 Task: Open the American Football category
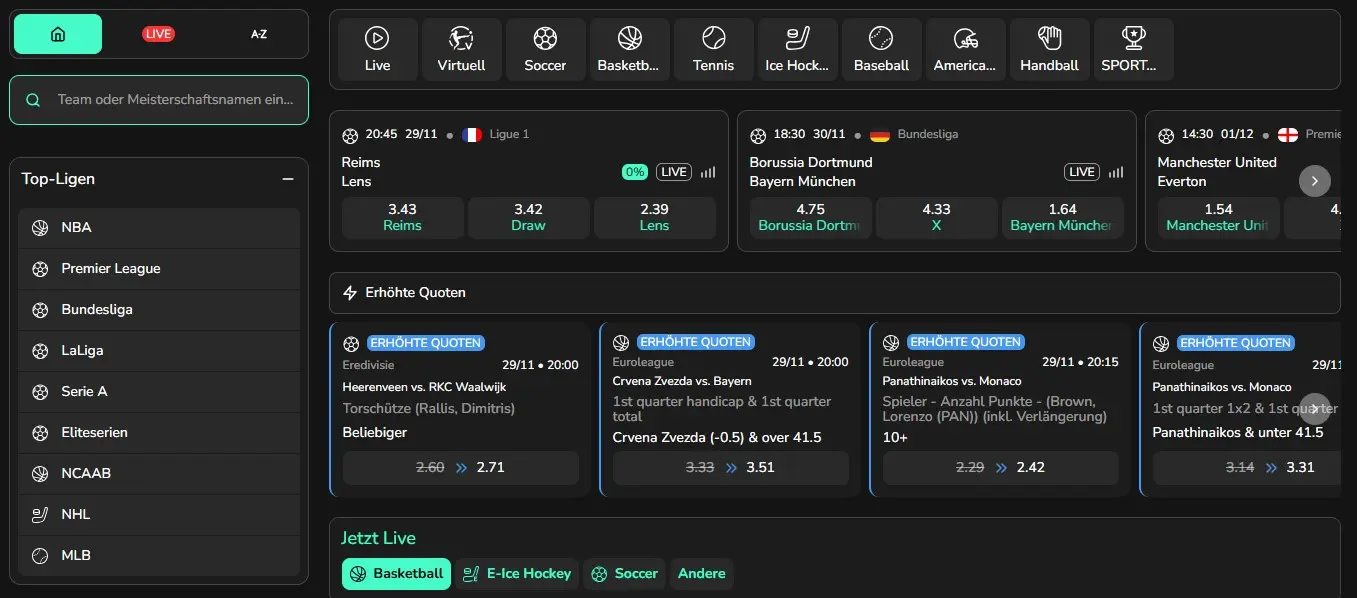pos(966,49)
